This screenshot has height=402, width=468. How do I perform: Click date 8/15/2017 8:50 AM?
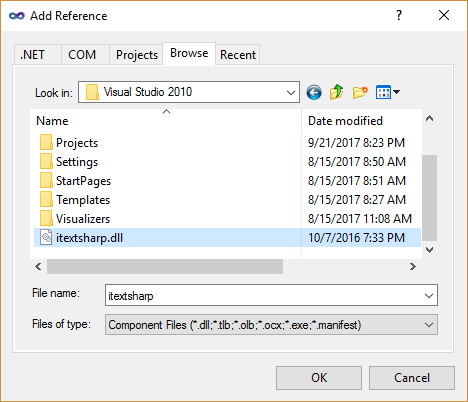[357, 162]
